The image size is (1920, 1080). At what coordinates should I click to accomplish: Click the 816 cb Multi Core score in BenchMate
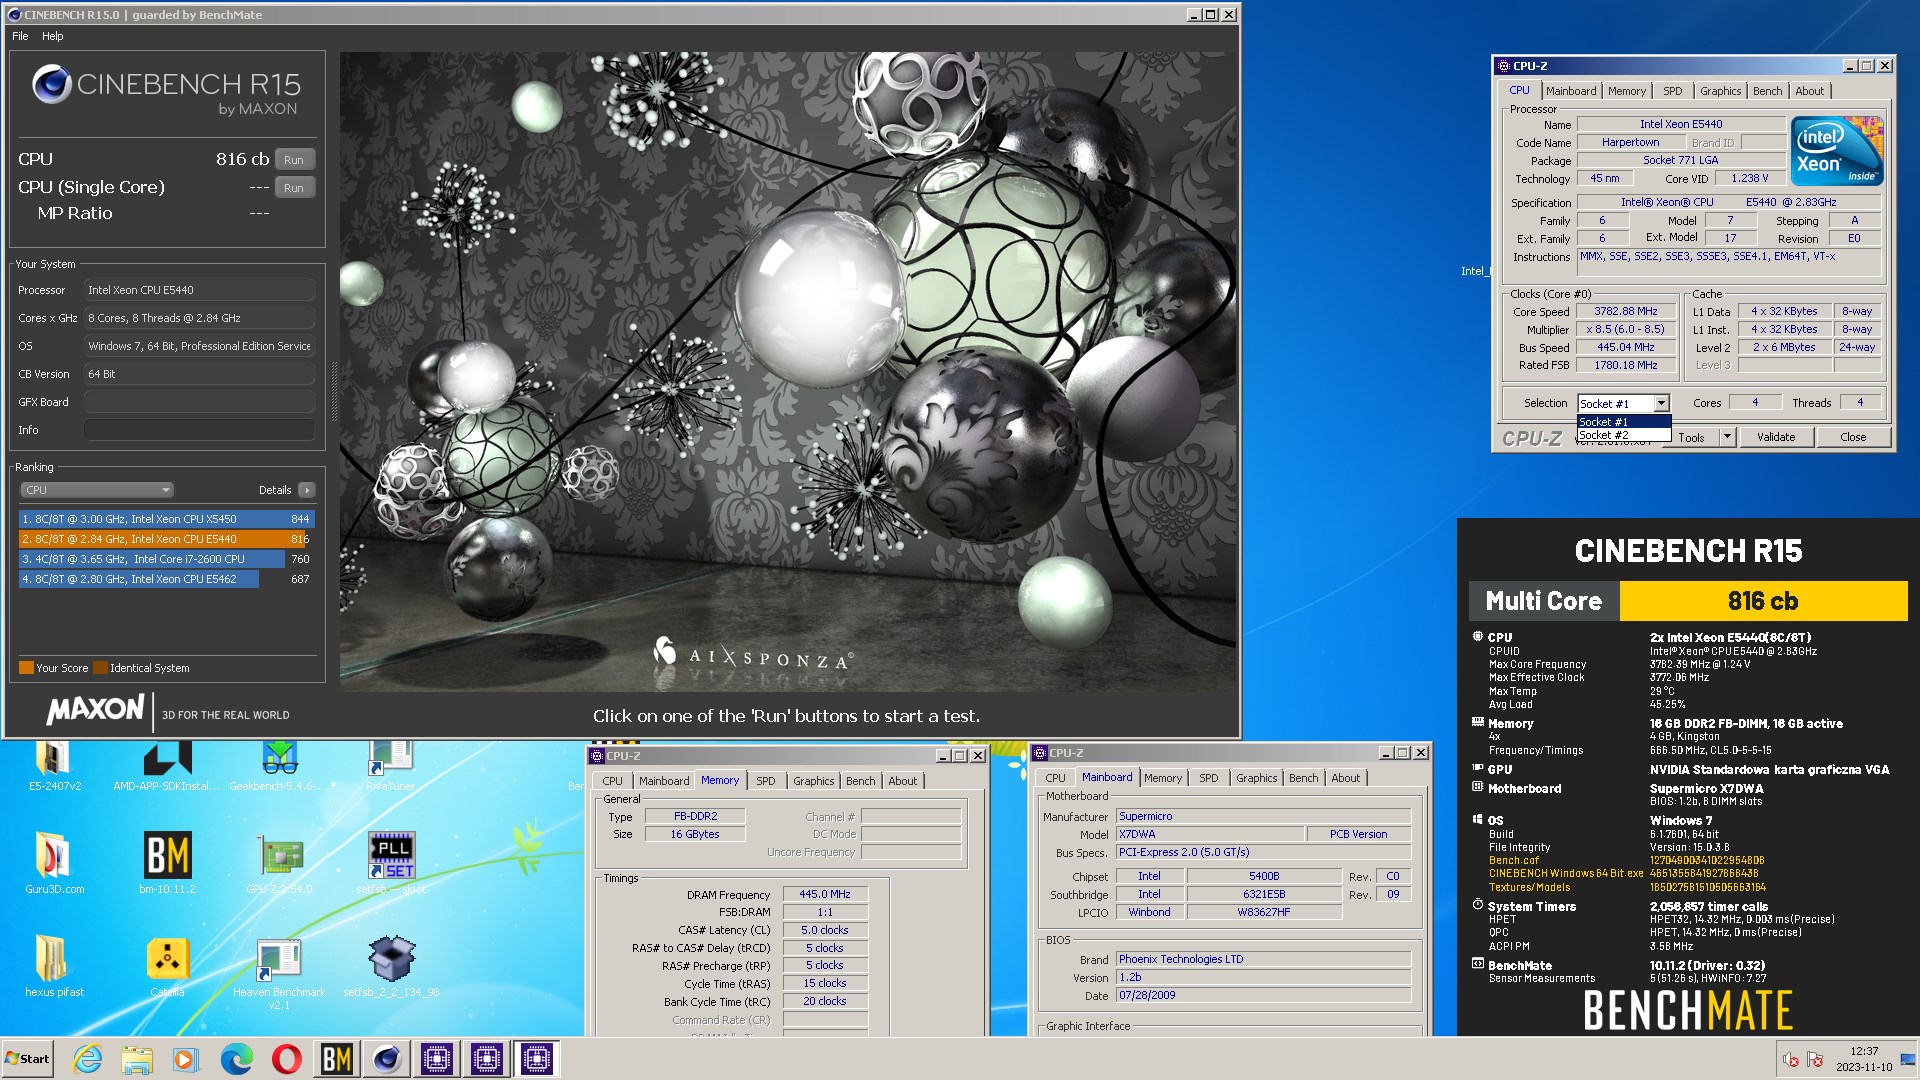pos(1763,601)
